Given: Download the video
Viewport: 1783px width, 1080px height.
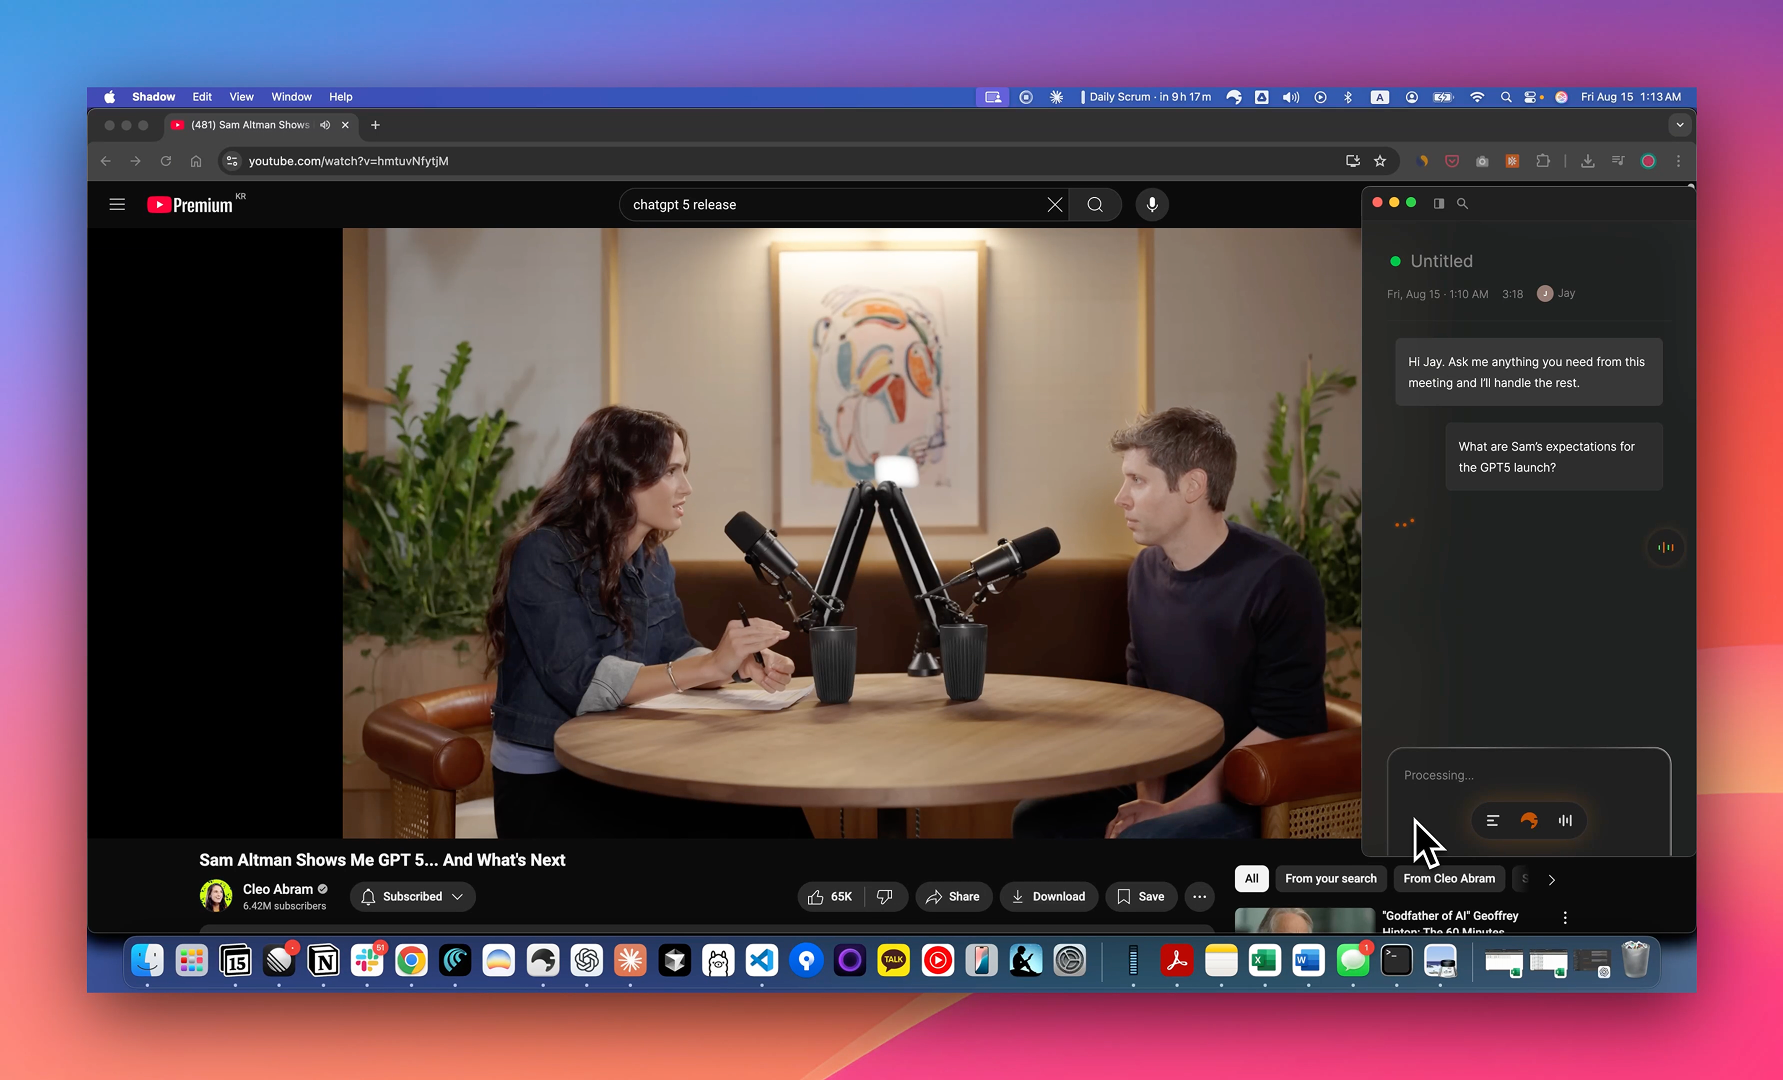Looking at the screenshot, I should click(1049, 897).
